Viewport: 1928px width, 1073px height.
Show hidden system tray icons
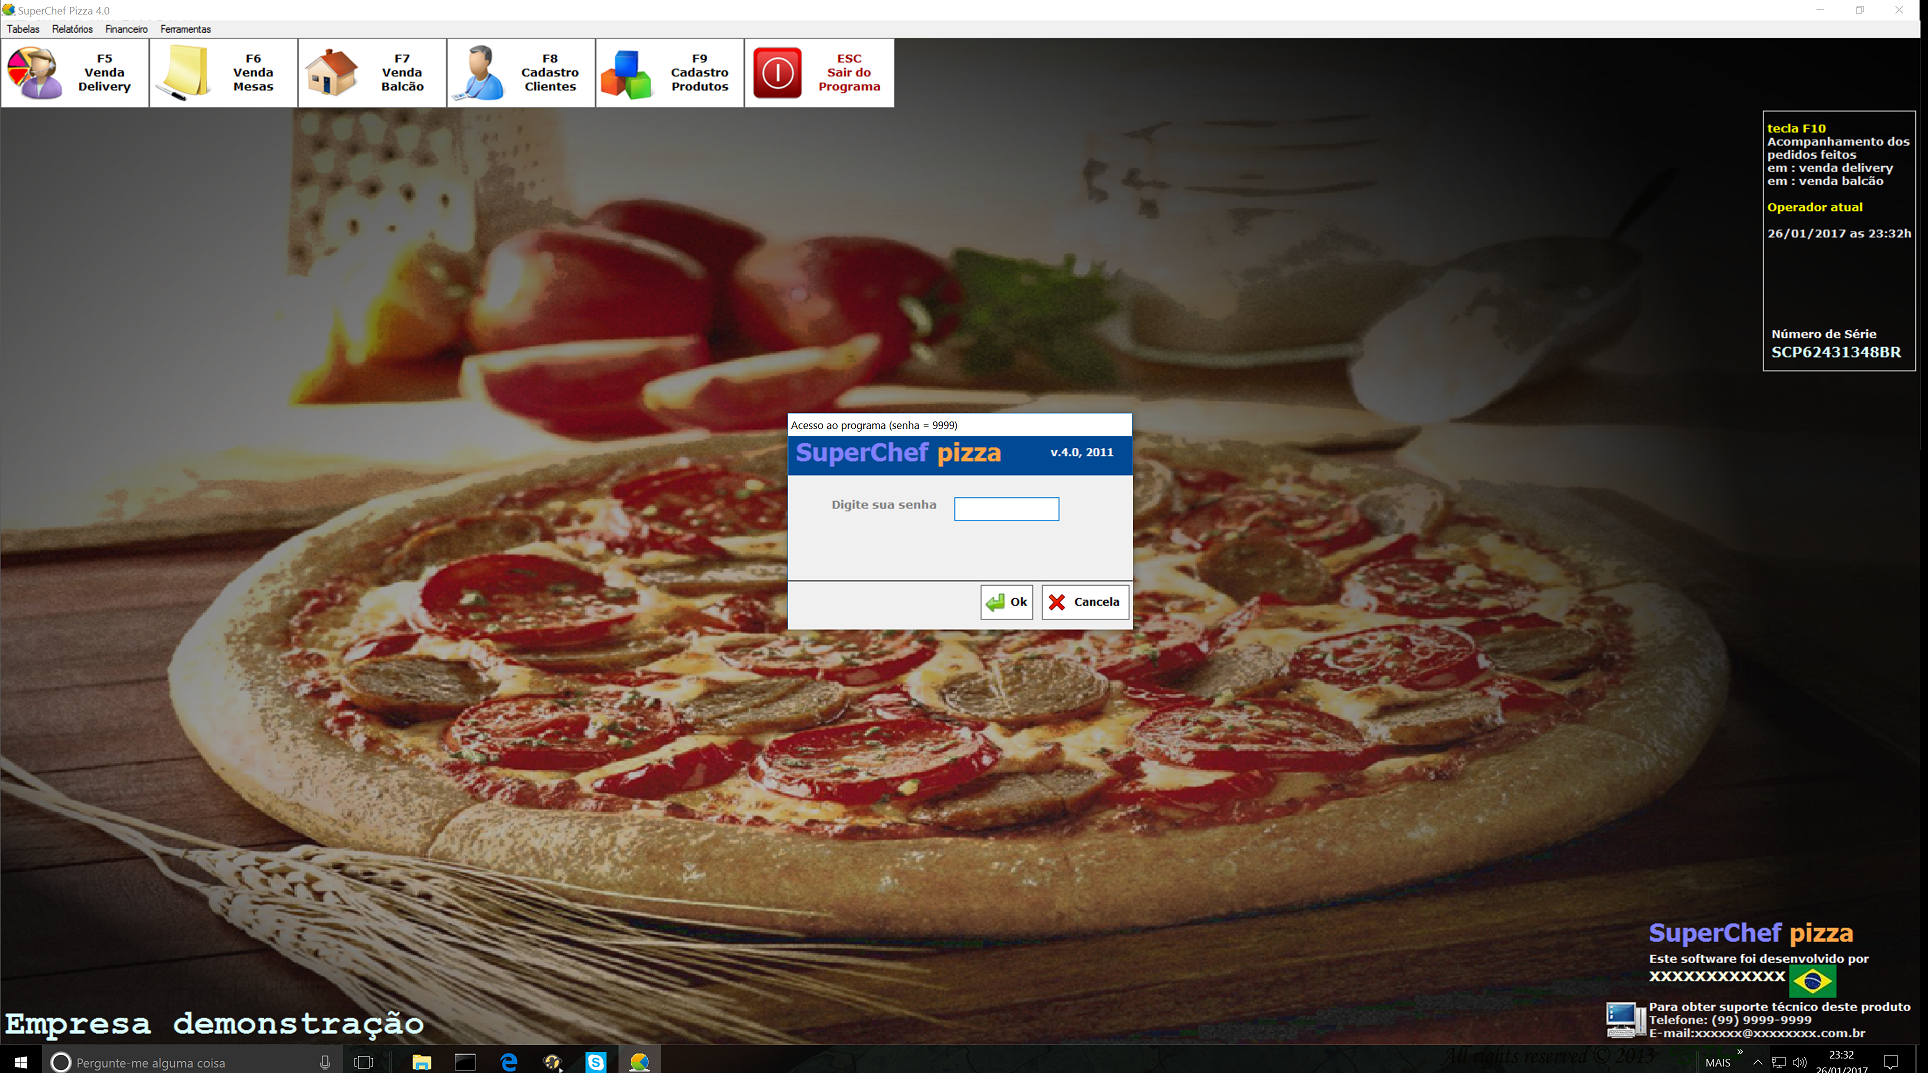coord(1757,1062)
